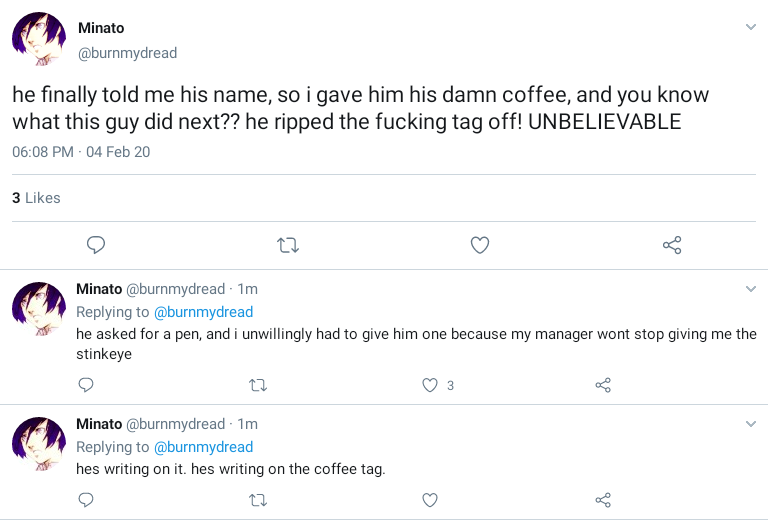Like the main UNBELIEVABLE tweet
The width and height of the screenshot is (768, 526).
coord(480,245)
